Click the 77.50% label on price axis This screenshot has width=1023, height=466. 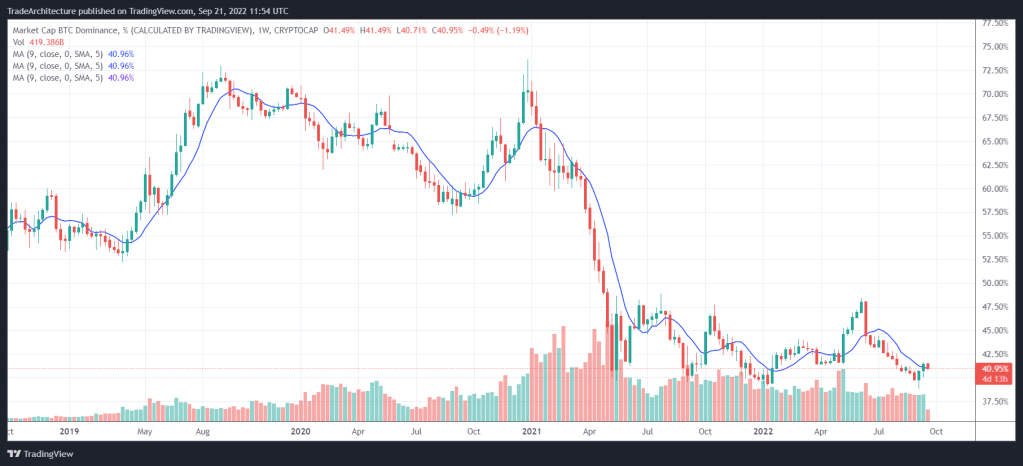[997, 23]
